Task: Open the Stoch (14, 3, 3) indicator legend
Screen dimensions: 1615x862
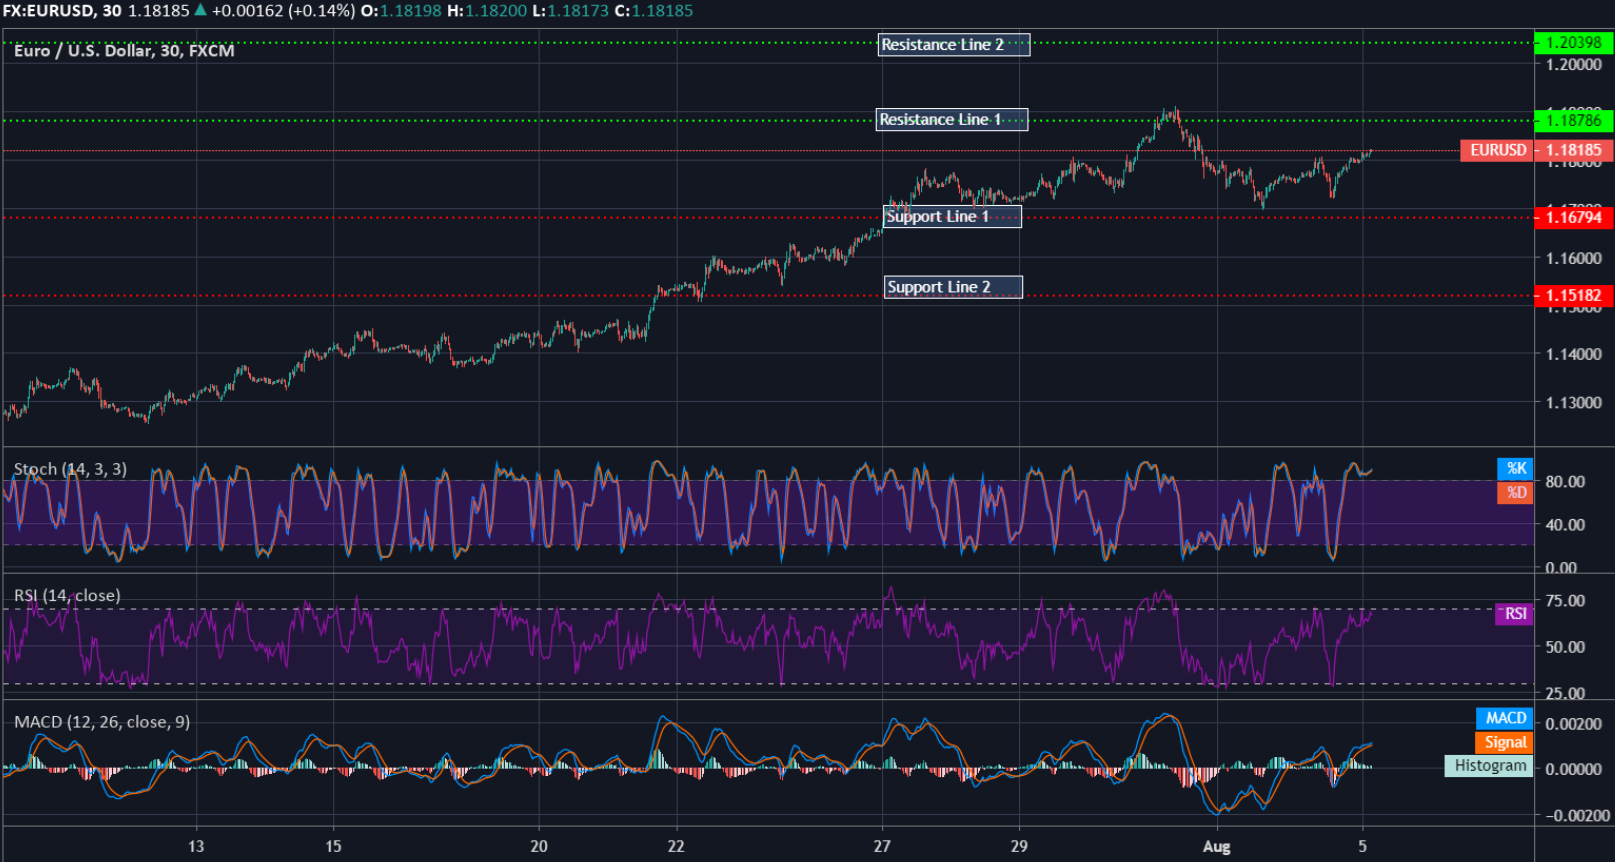Action: (x=70, y=469)
